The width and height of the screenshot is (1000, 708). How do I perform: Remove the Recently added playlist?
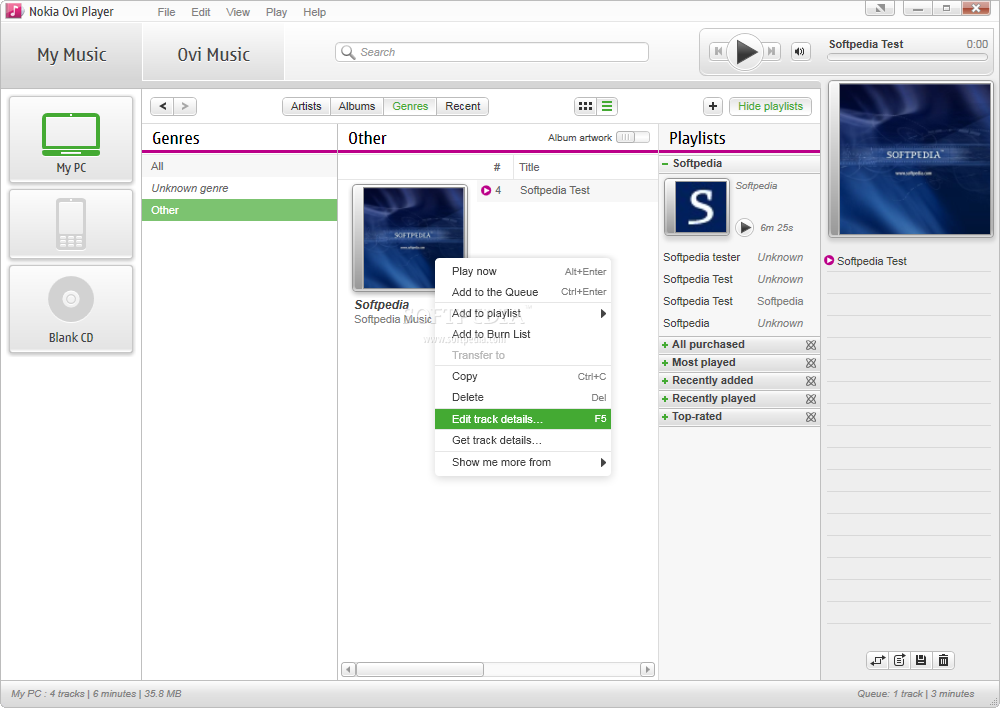pyautogui.click(x=811, y=381)
